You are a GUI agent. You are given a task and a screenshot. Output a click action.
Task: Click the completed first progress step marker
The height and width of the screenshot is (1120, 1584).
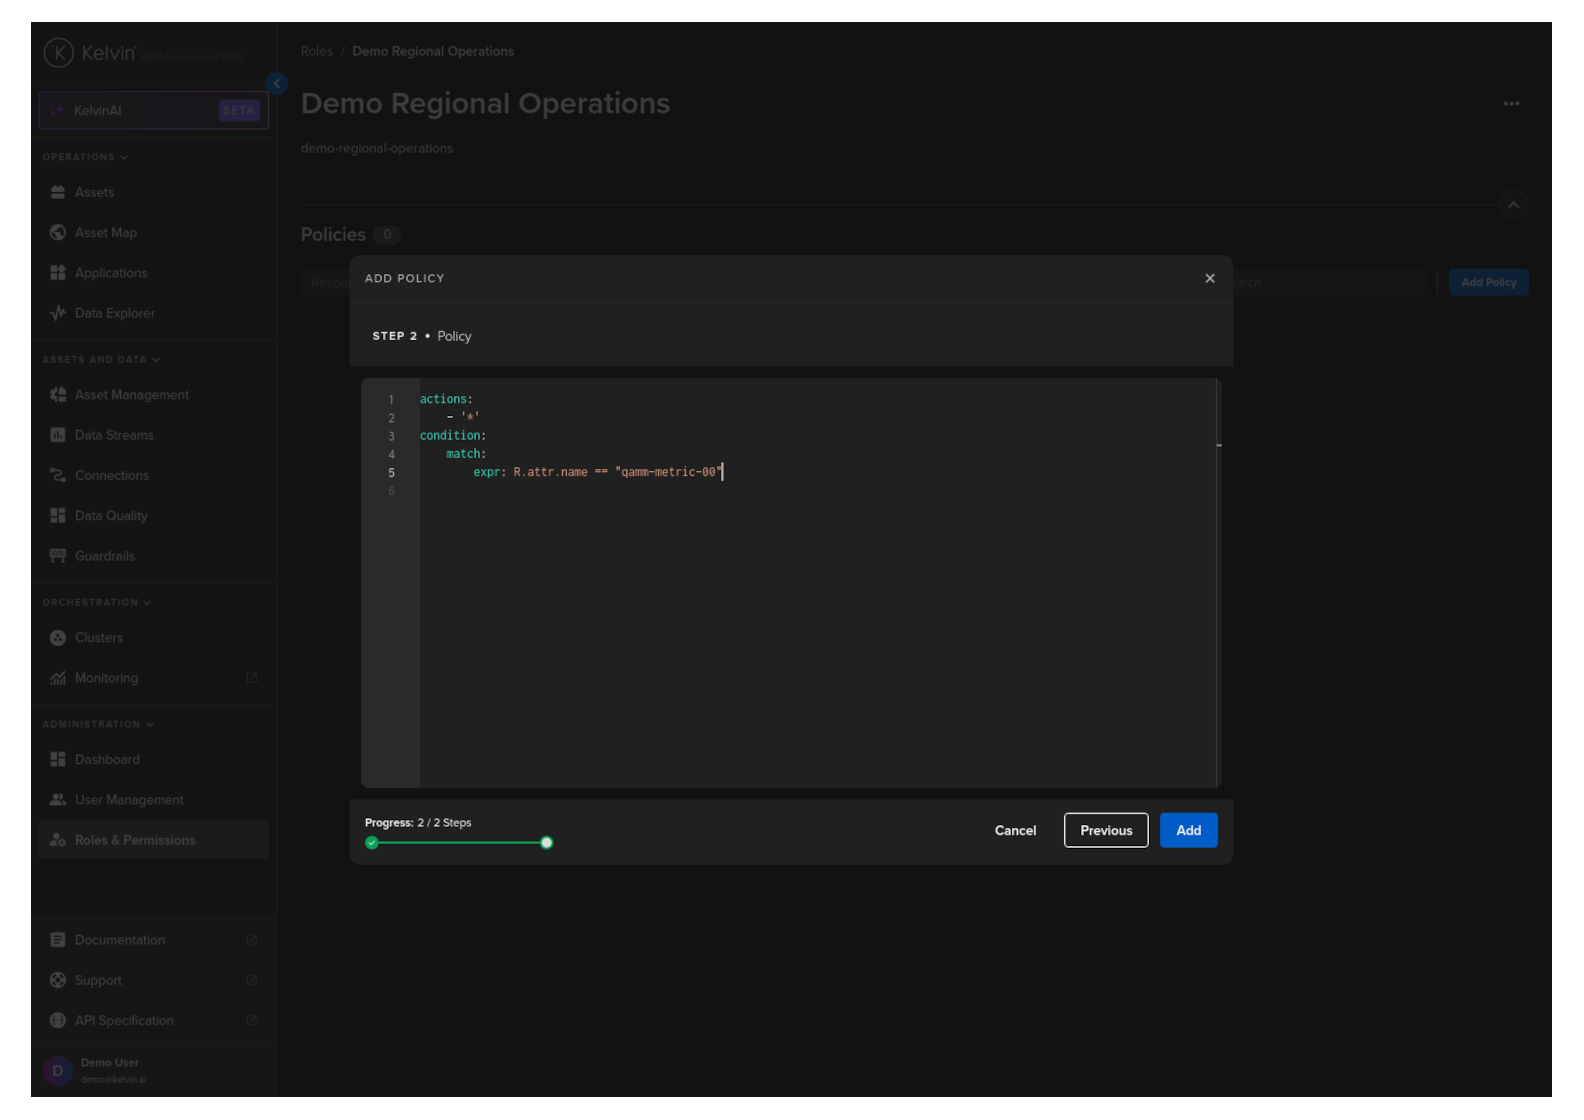tap(372, 843)
